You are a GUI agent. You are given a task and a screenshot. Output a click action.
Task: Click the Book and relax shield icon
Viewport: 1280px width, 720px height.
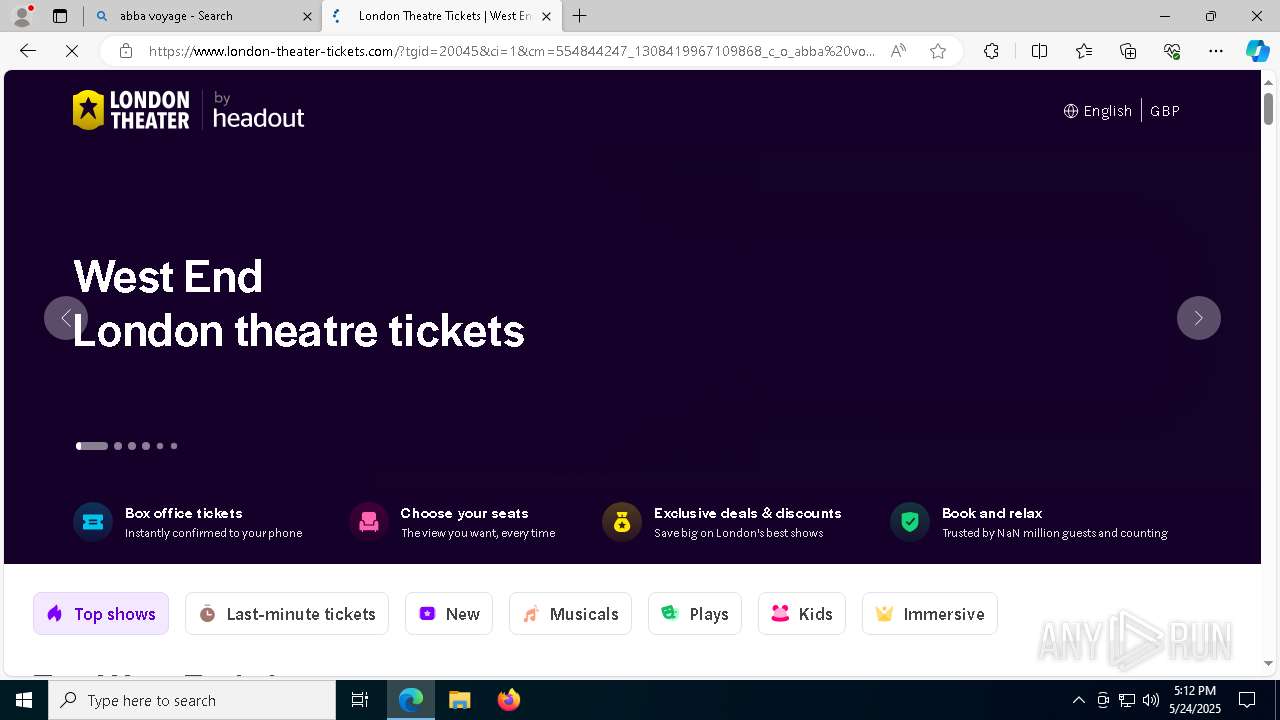tap(910, 522)
